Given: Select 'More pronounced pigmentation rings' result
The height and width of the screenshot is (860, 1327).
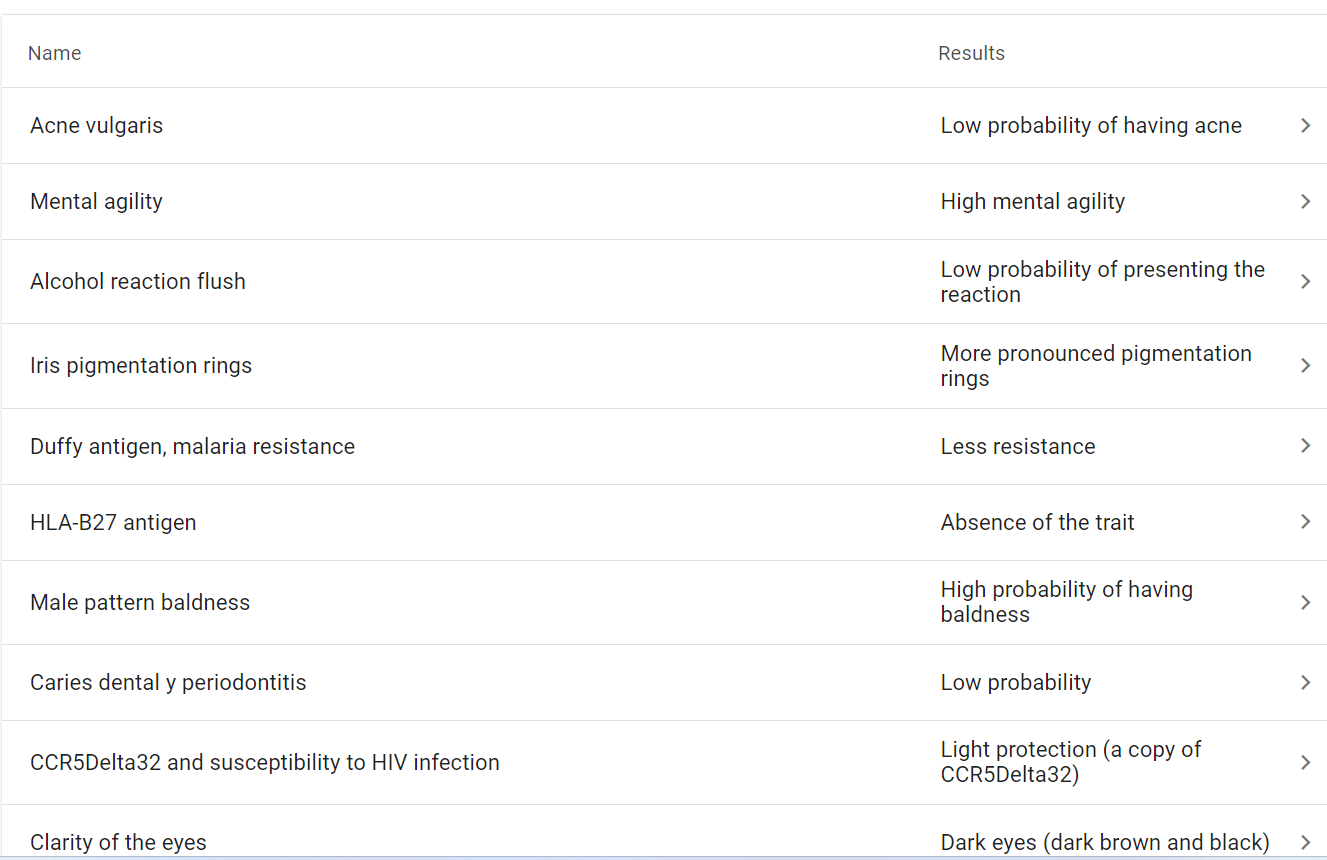Looking at the screenshot, I should tap(1095, 365).
